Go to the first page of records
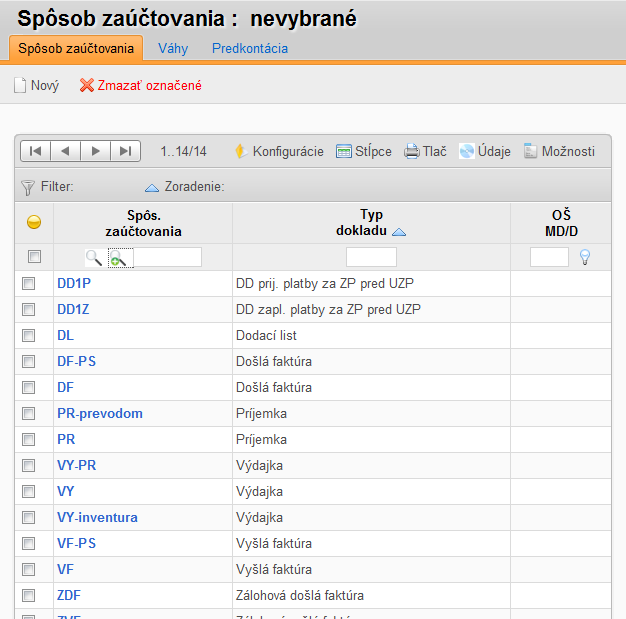 [36, 151]
